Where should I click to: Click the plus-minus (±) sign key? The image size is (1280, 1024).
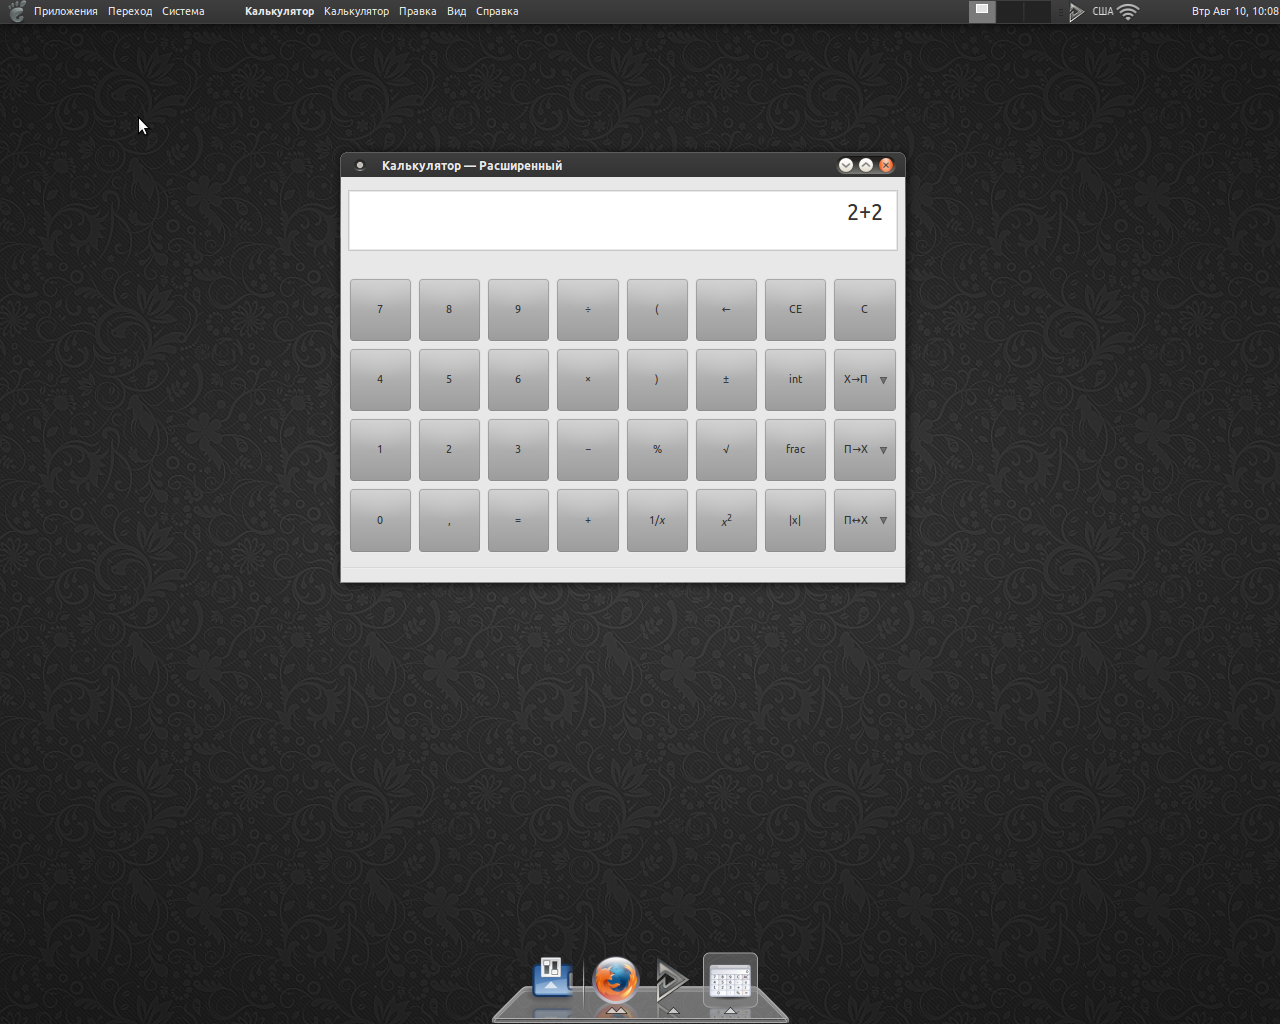coord(726,380)
